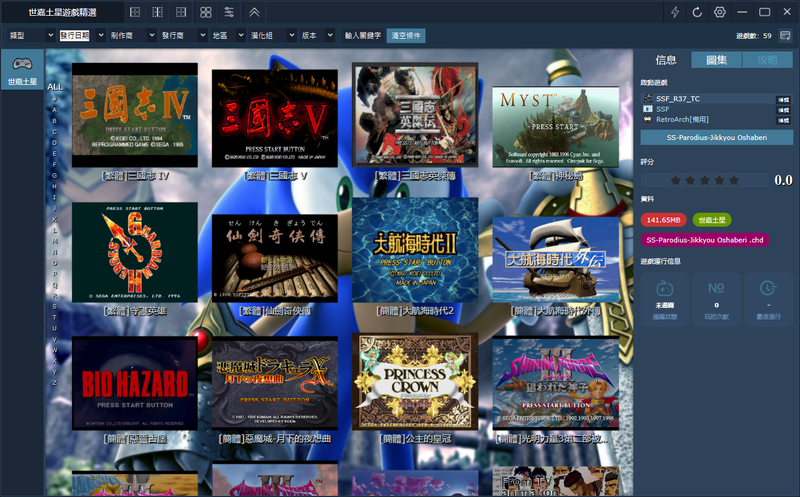Click the refresh icon in title bar
800x497 pixels.
697,12
